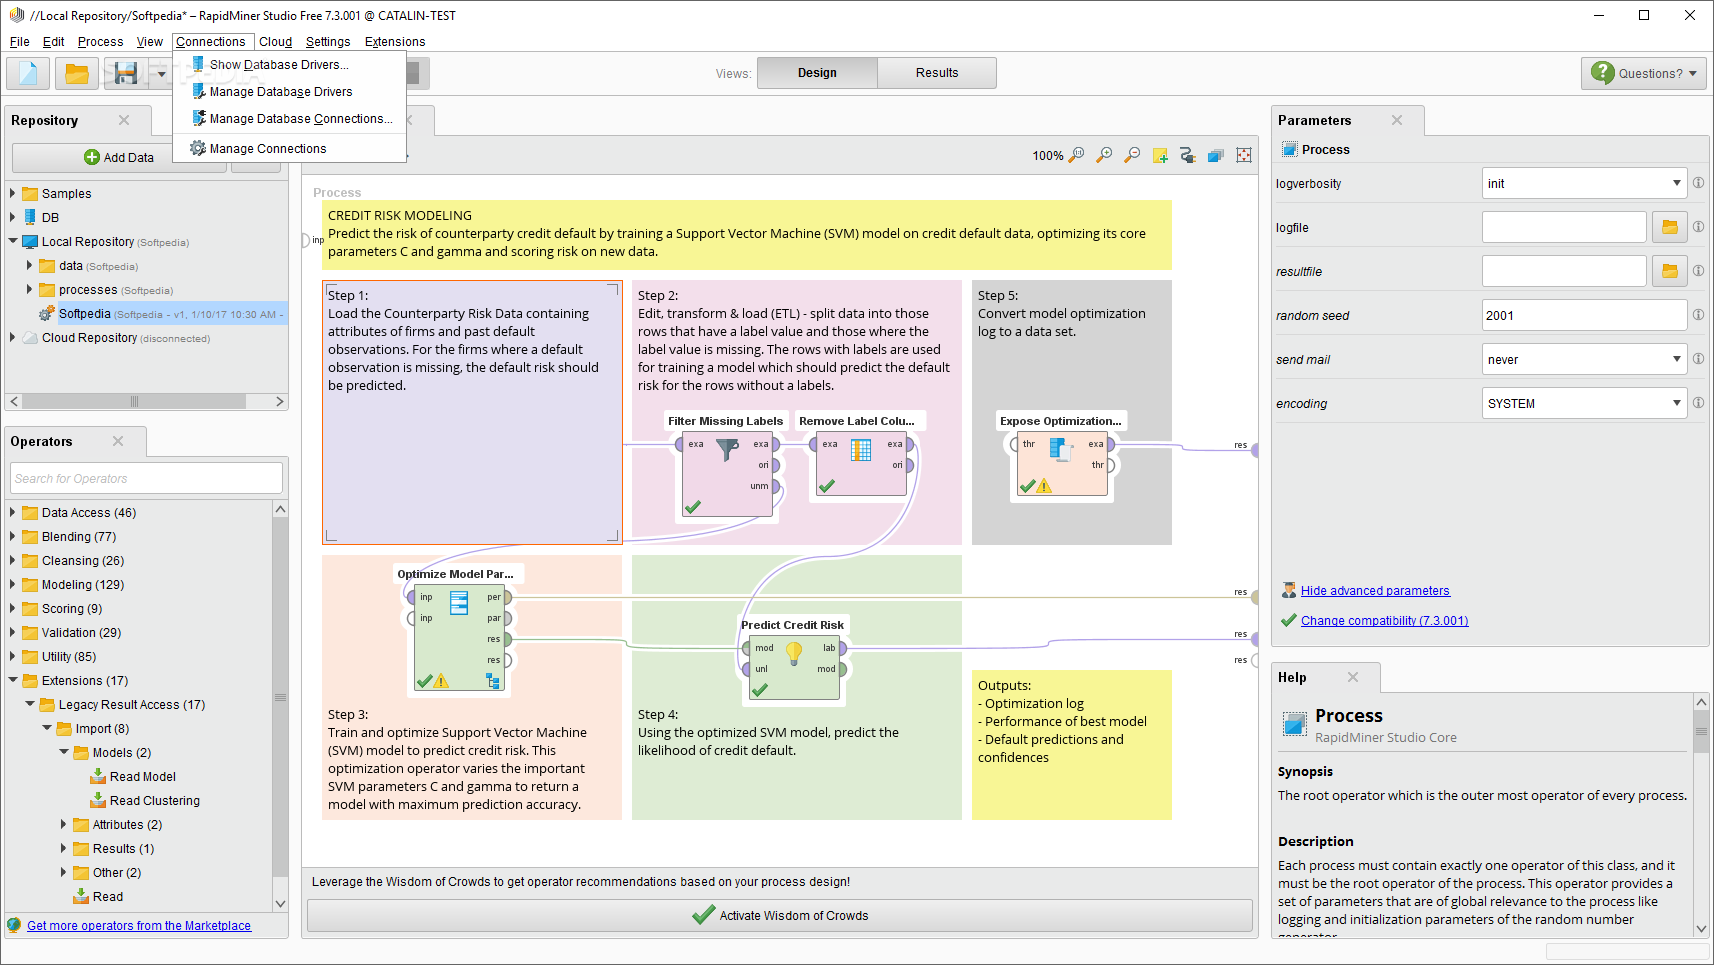Open subprocess icon on Optimize Model operator

[x=493, y=681]
